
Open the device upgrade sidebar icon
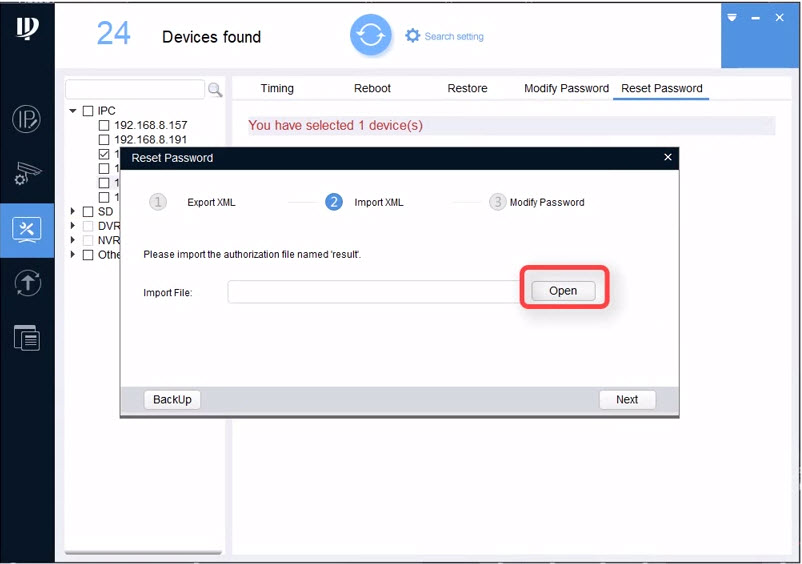27,283
